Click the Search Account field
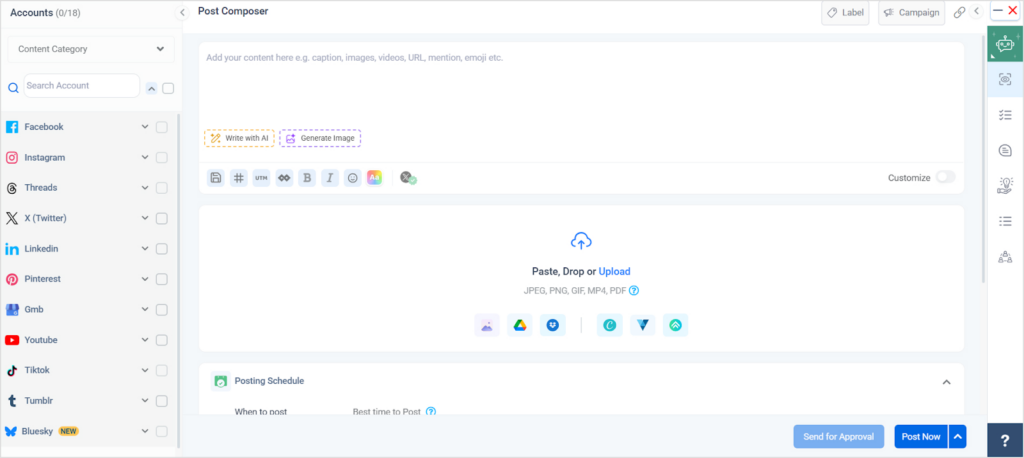 click(x=82, y=86)
